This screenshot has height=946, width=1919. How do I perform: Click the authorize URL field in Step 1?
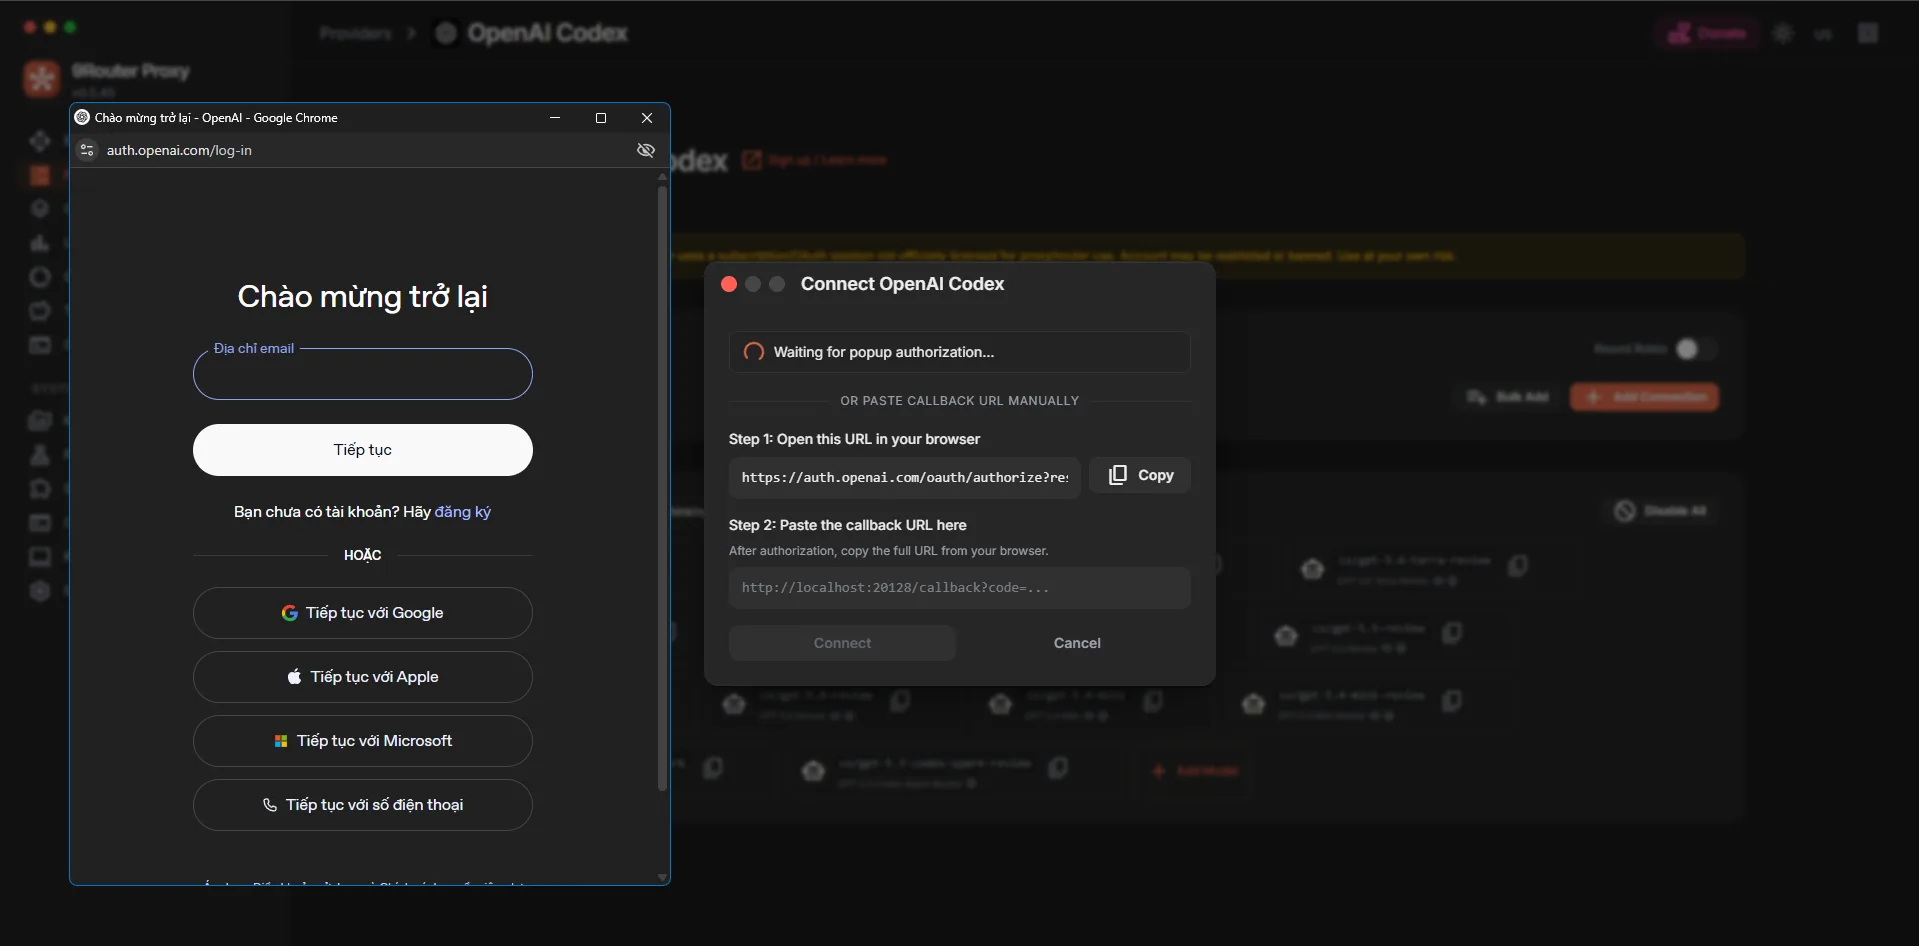(905, 478)
